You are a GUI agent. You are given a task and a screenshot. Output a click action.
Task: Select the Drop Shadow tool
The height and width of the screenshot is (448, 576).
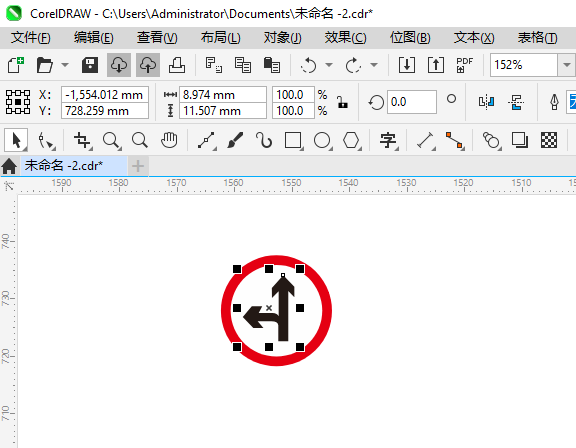[520, 140]
